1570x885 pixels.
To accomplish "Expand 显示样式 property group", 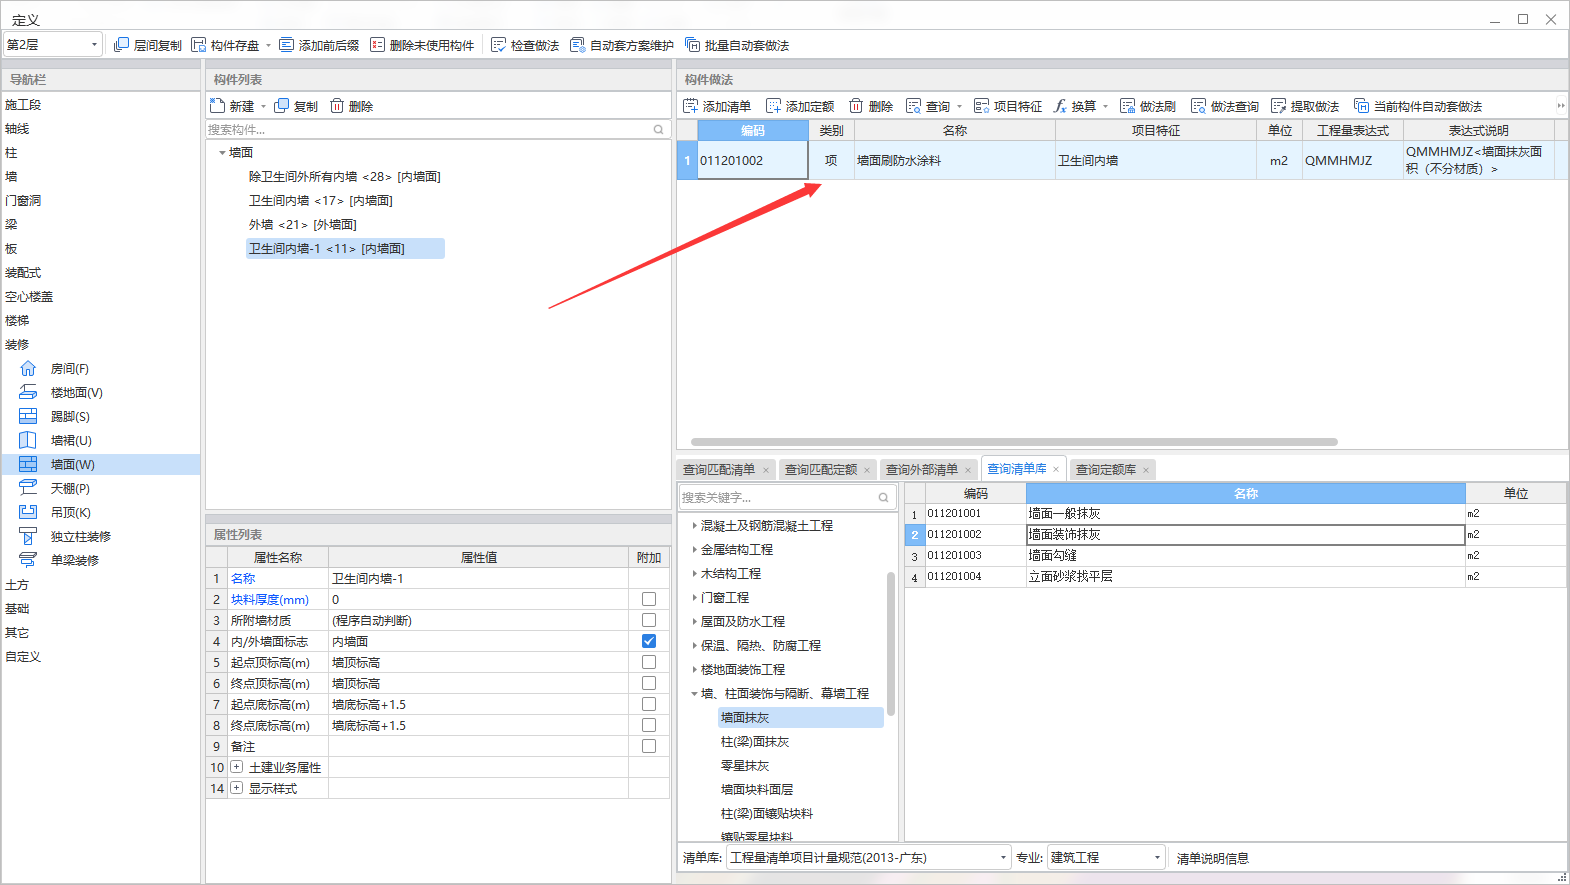I will point(237,788).
